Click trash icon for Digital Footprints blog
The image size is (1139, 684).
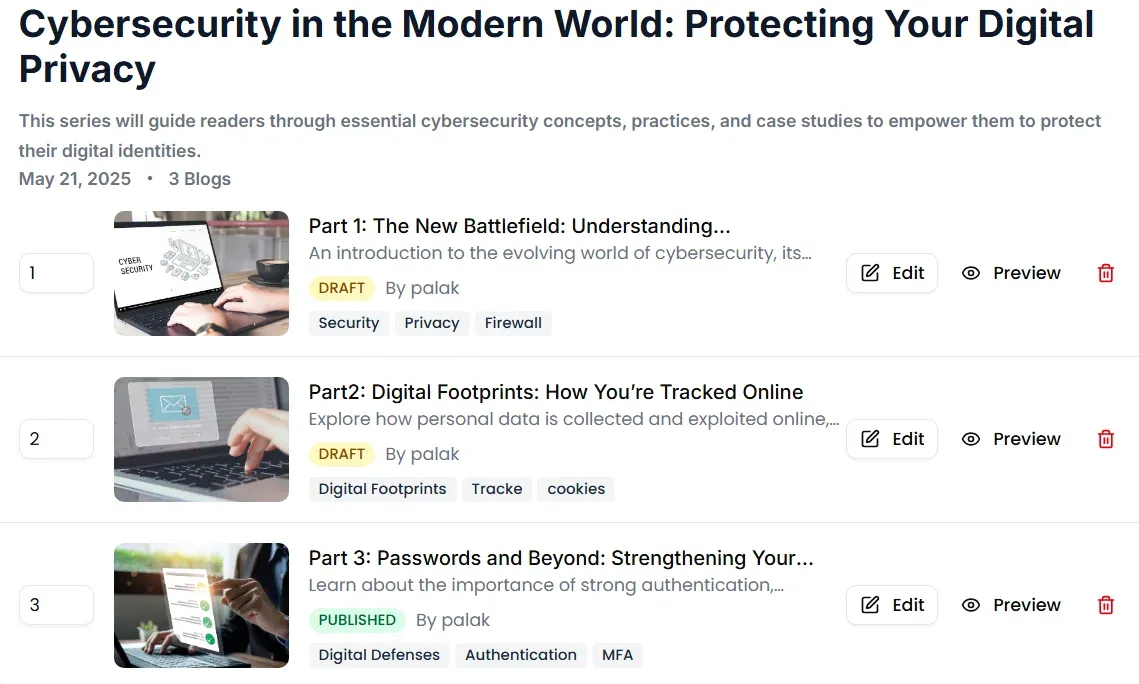[1106, 439]
